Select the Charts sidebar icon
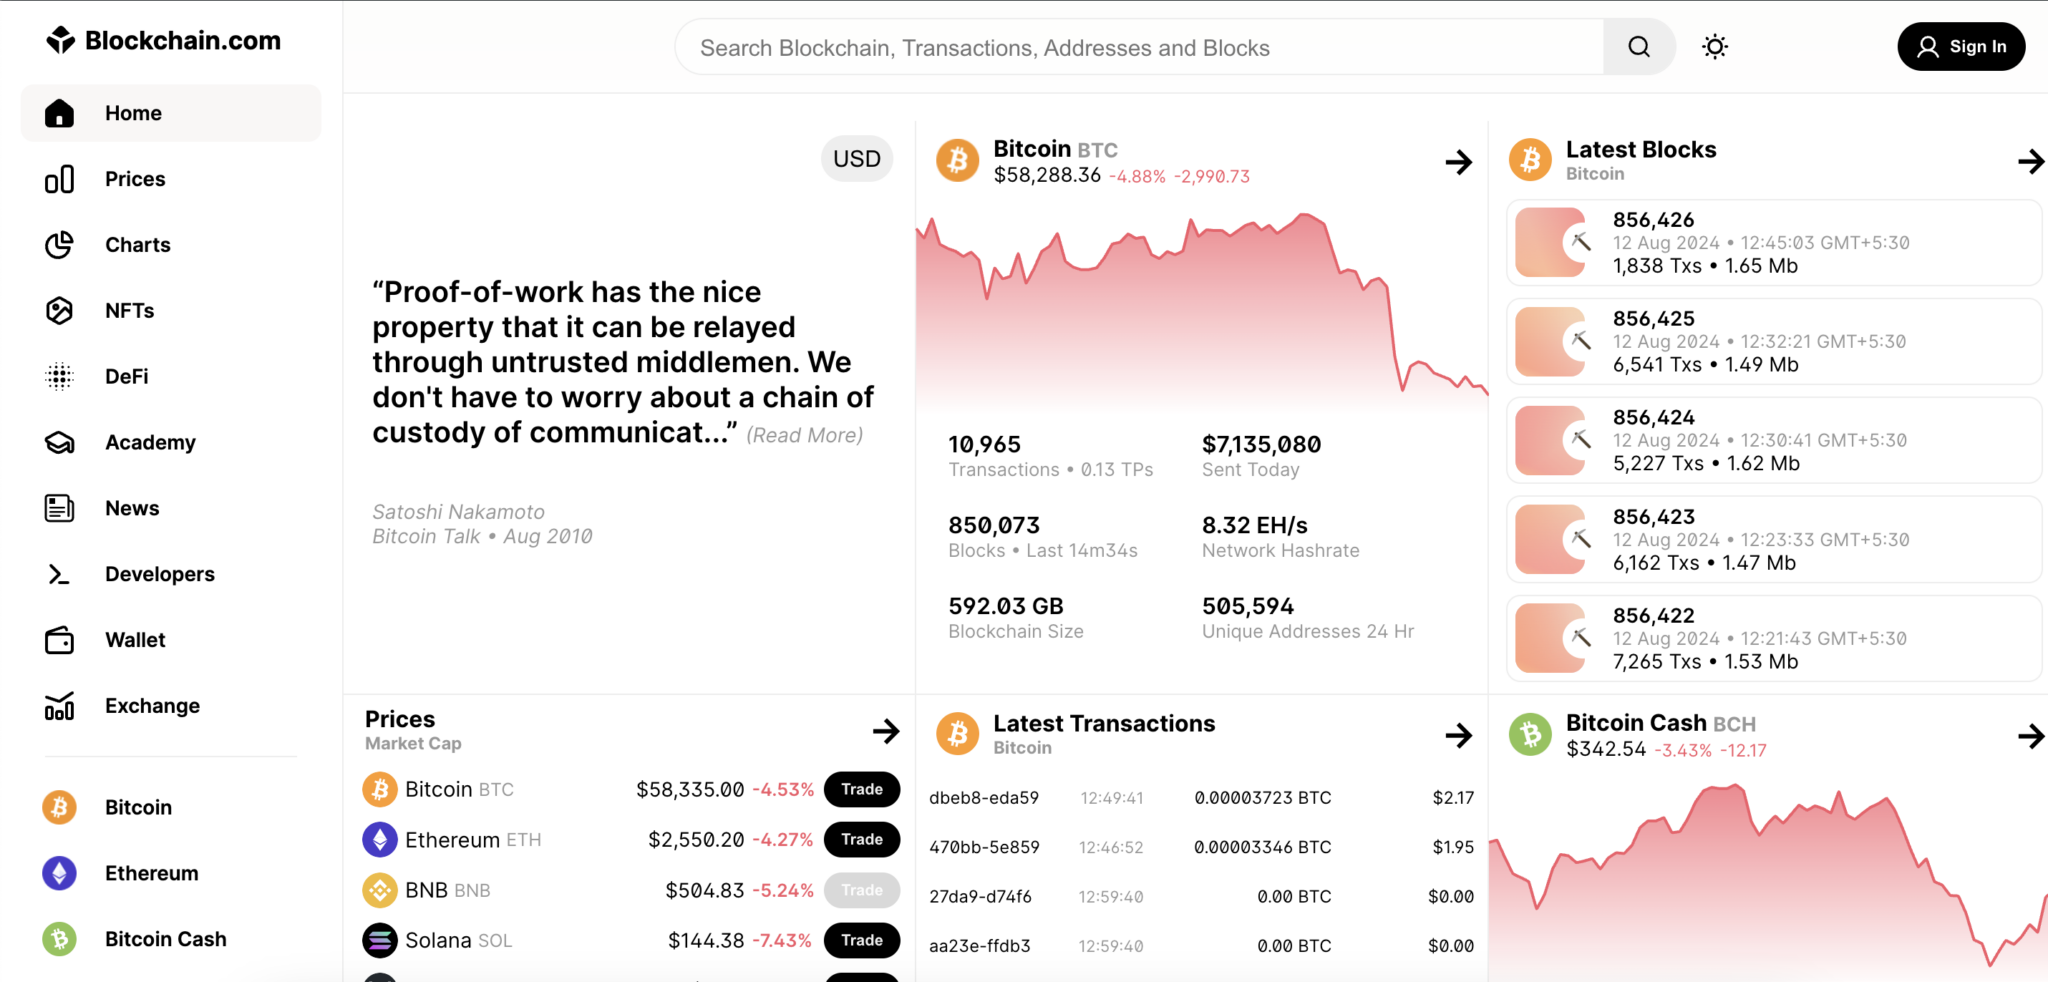 point(60,244)
